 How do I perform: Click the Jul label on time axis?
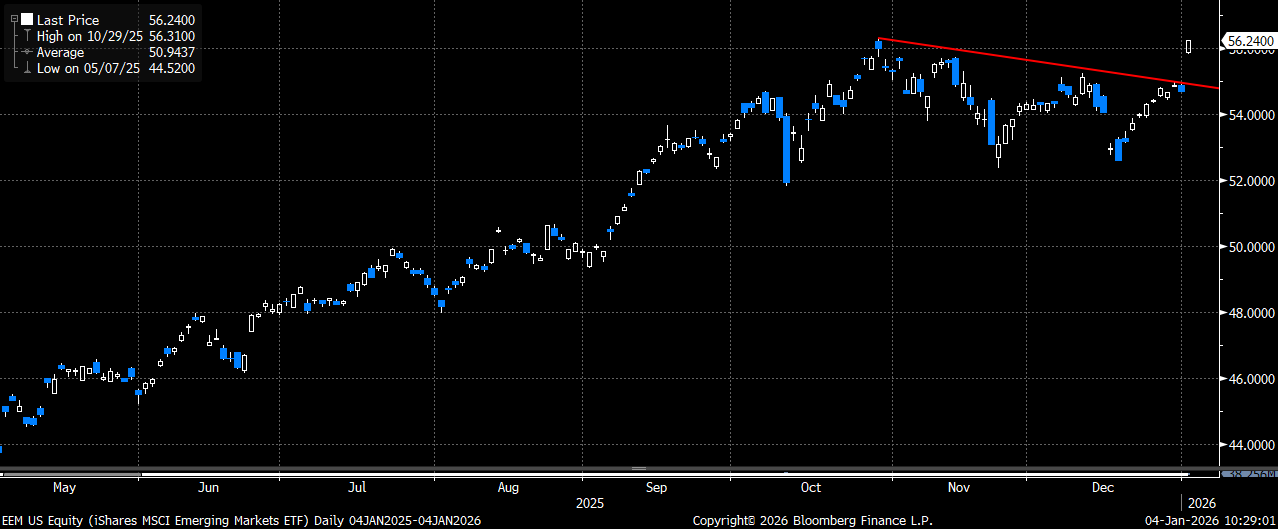[x=357, y=488]
